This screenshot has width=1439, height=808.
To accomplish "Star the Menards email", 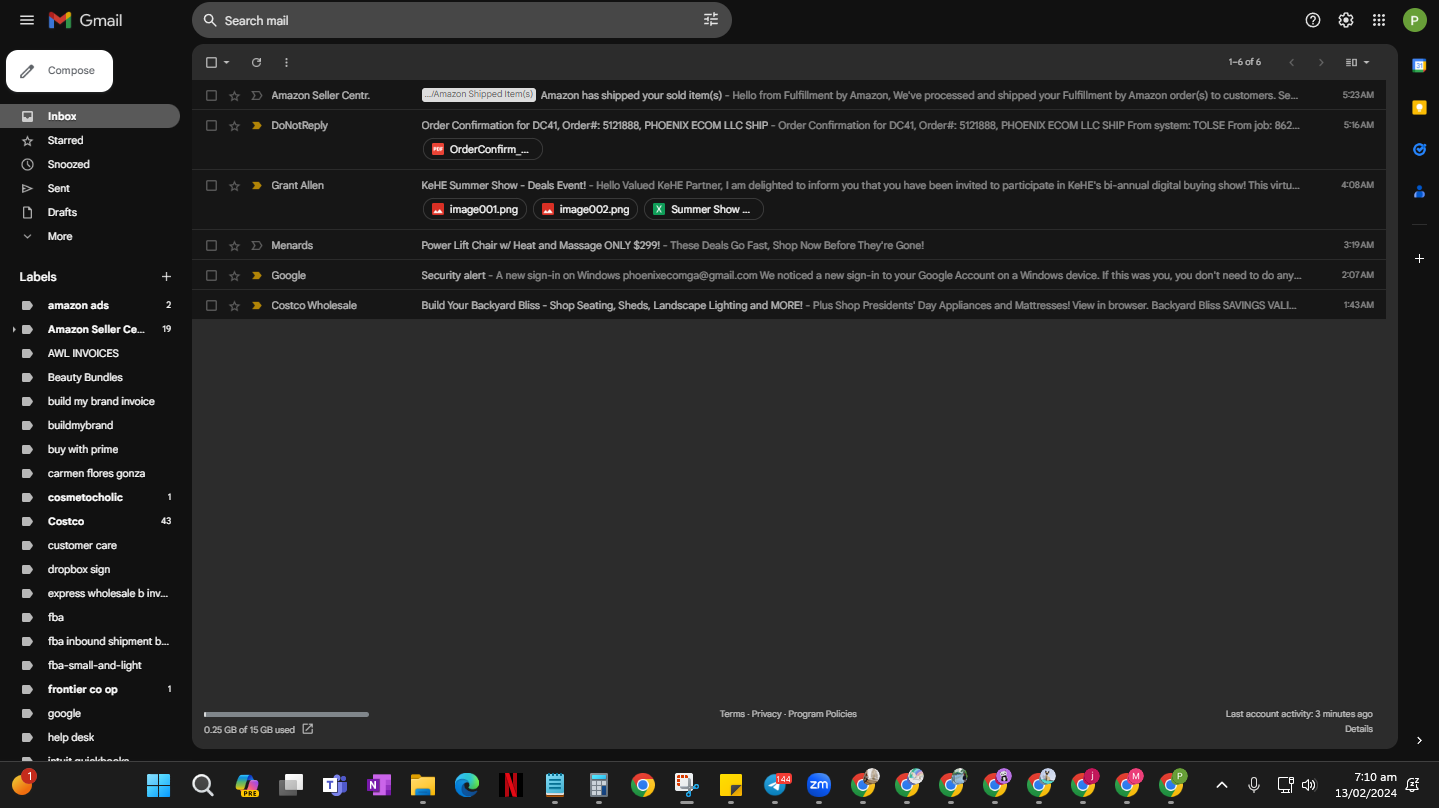I will tap(234, 245).
